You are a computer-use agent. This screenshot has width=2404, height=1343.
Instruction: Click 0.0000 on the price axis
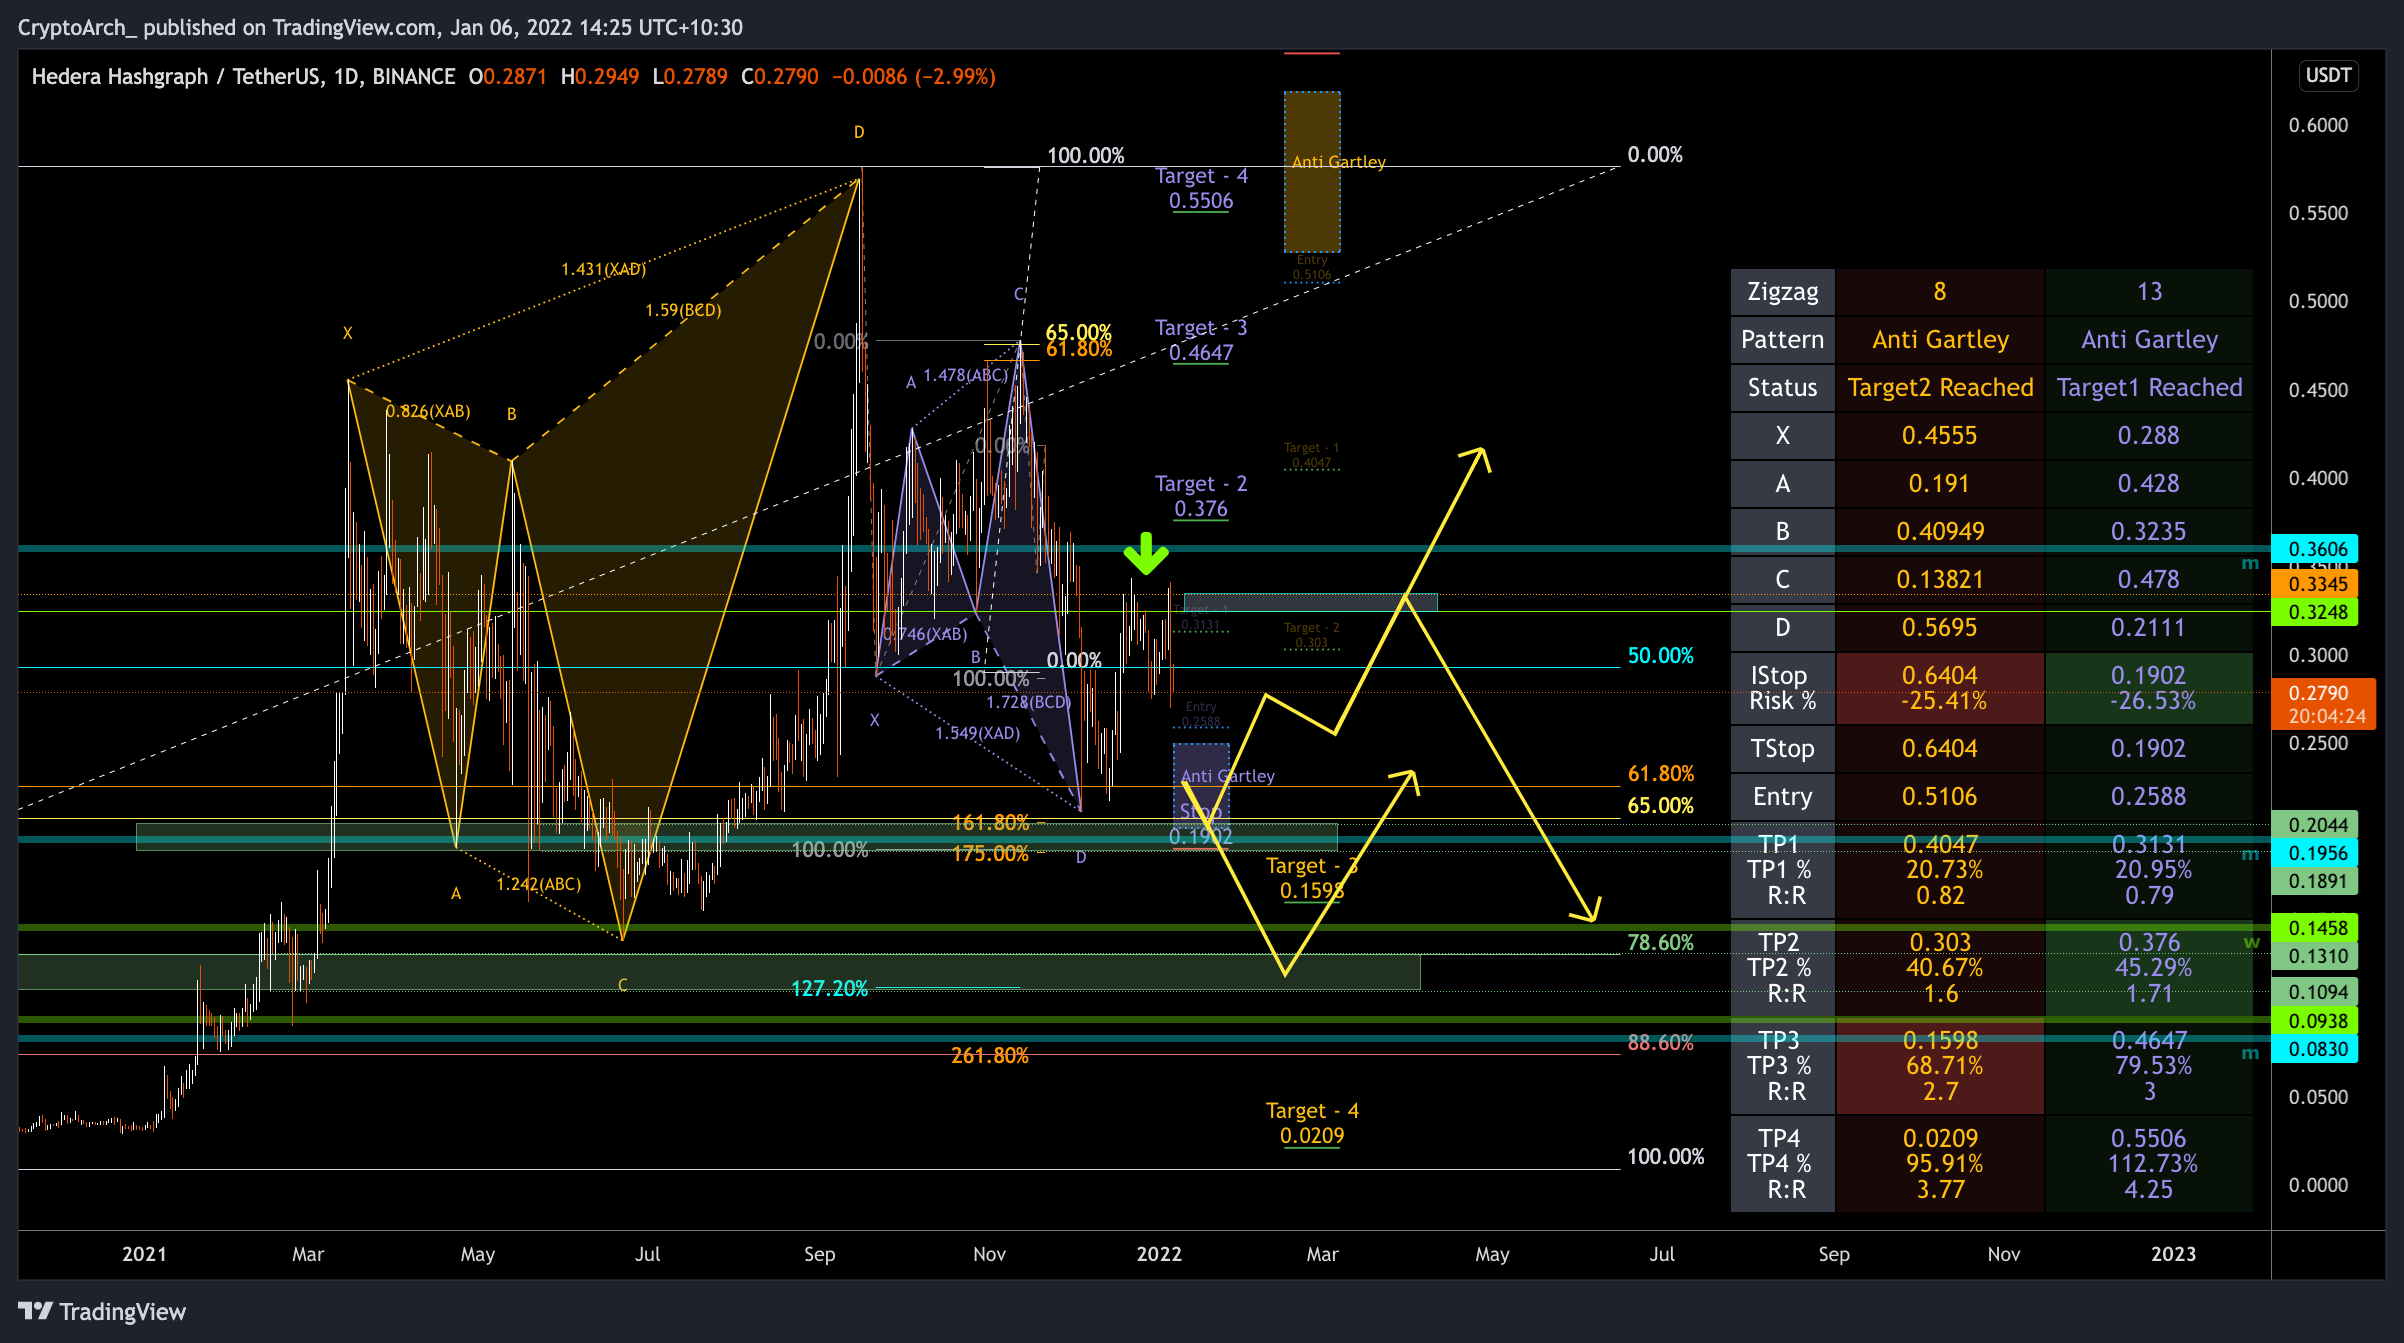click(x=2318, y=1185)
